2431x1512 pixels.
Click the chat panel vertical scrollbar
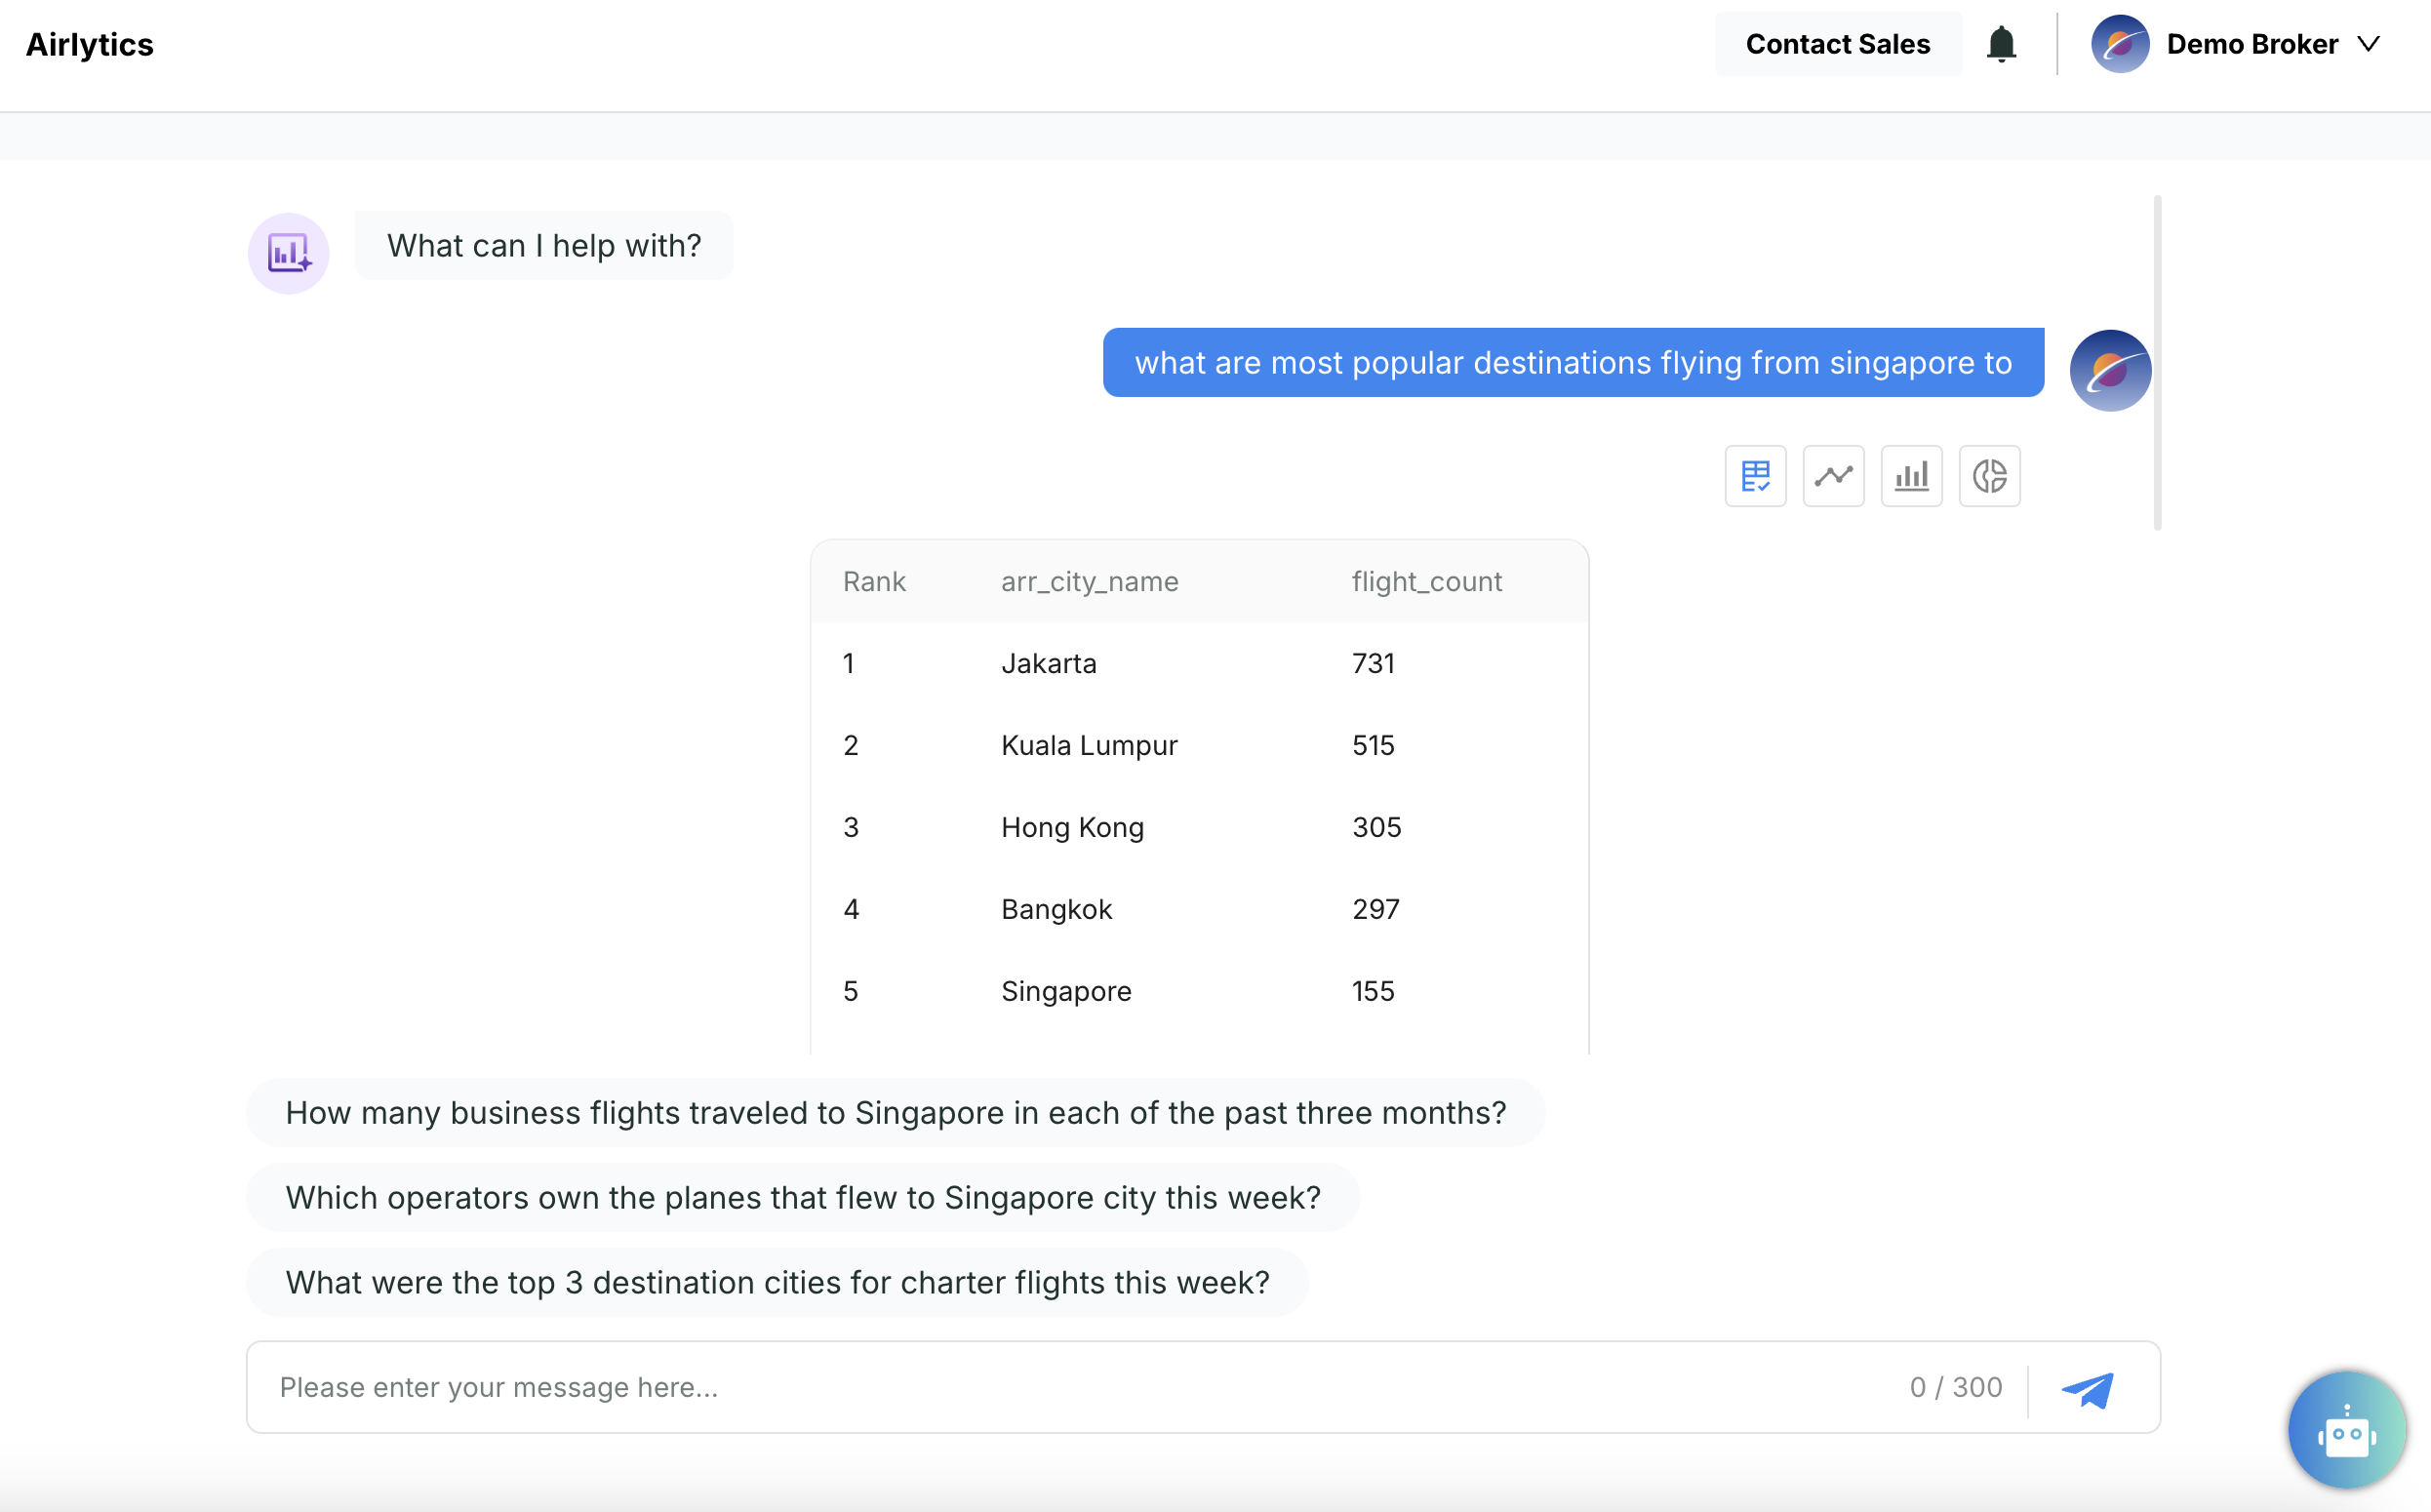coord(2157,363)
